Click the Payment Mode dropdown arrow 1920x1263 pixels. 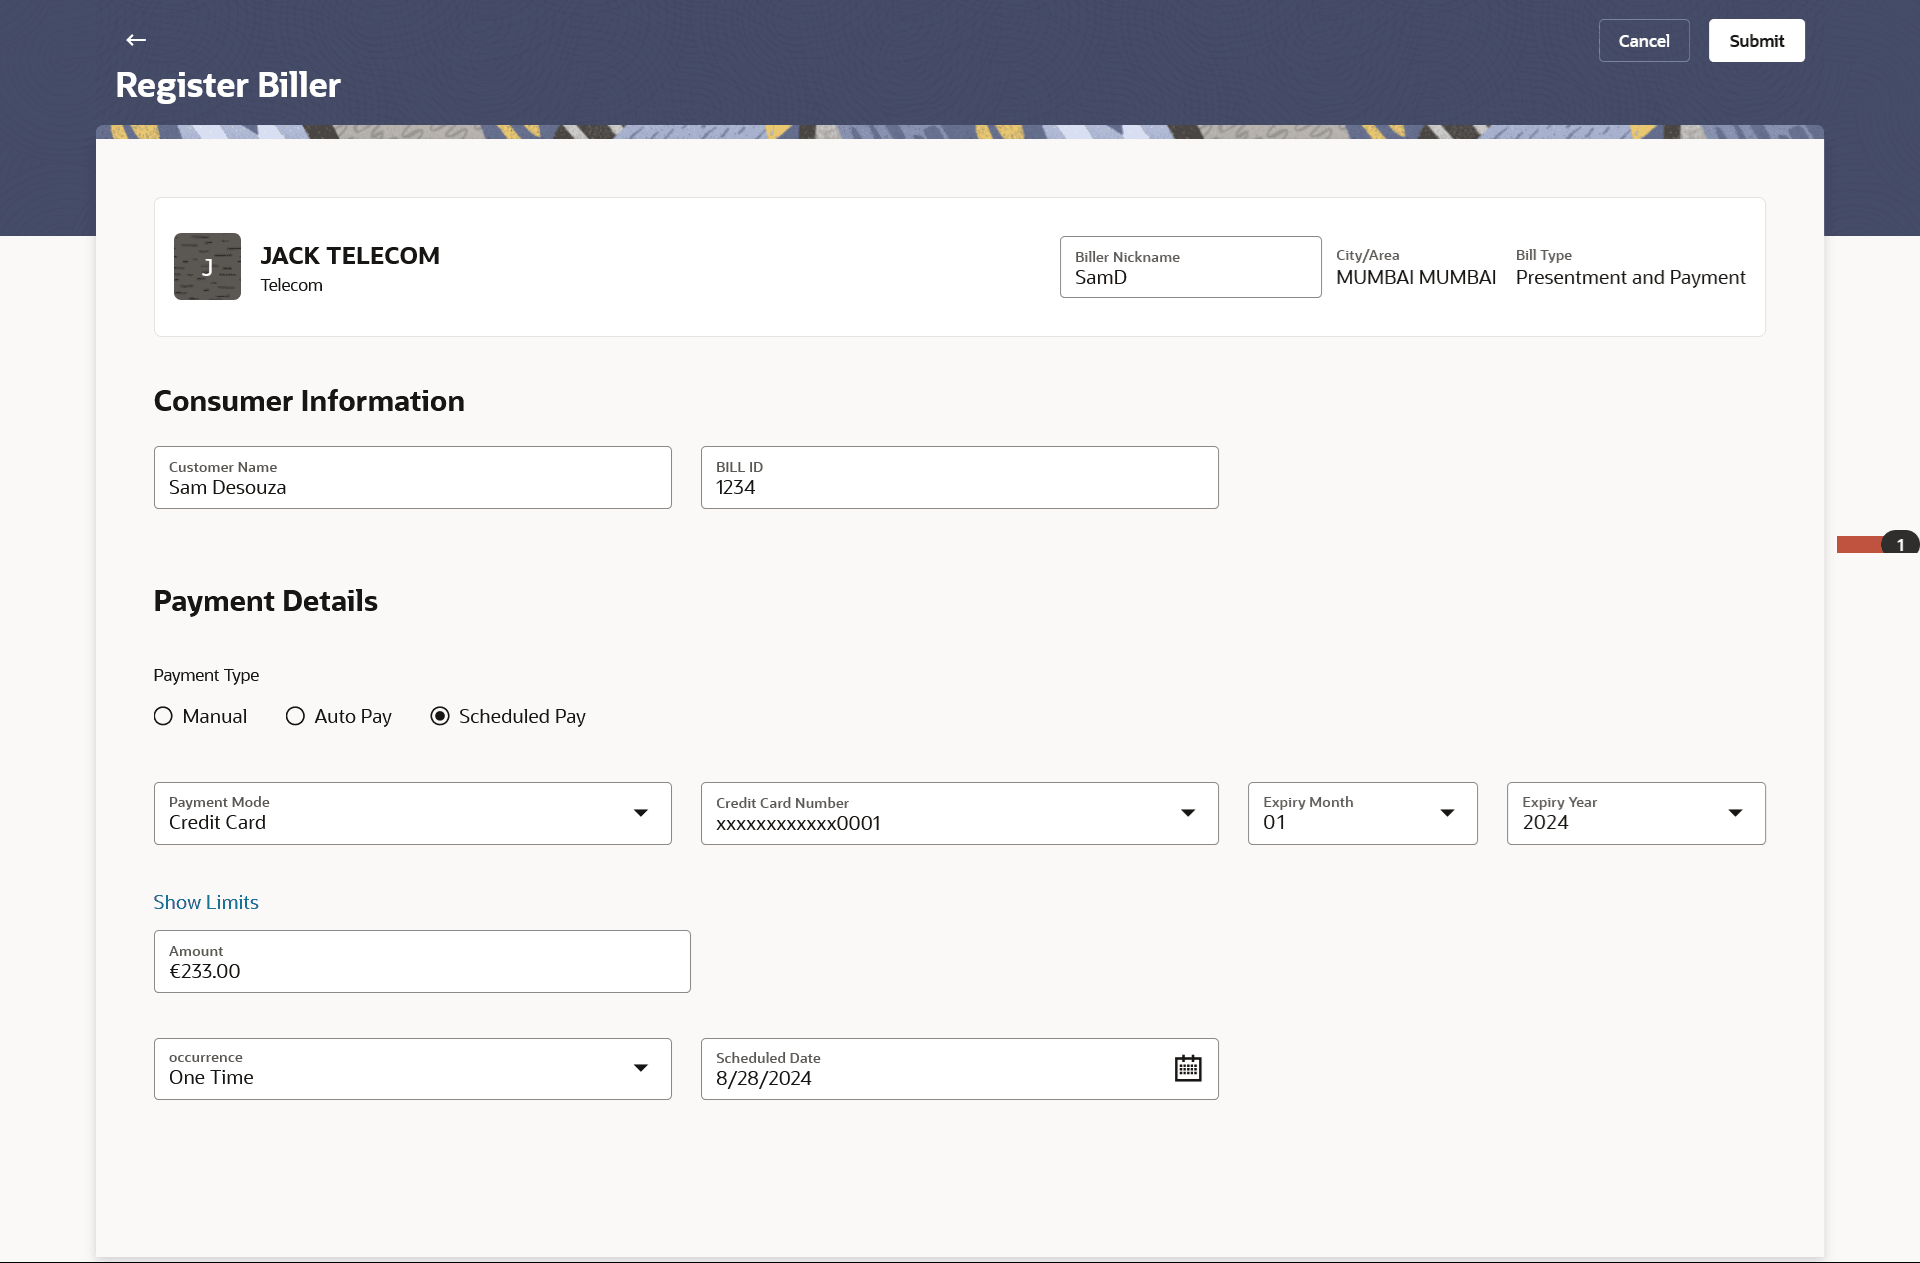pos(640,813)
